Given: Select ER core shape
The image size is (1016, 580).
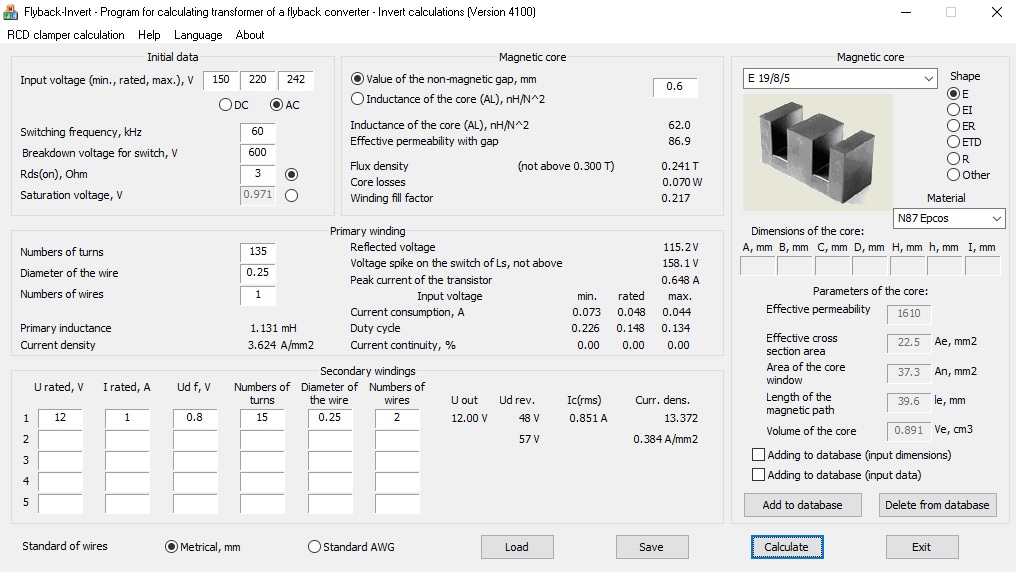Looking at the screenshot, I should coord(953,126).
